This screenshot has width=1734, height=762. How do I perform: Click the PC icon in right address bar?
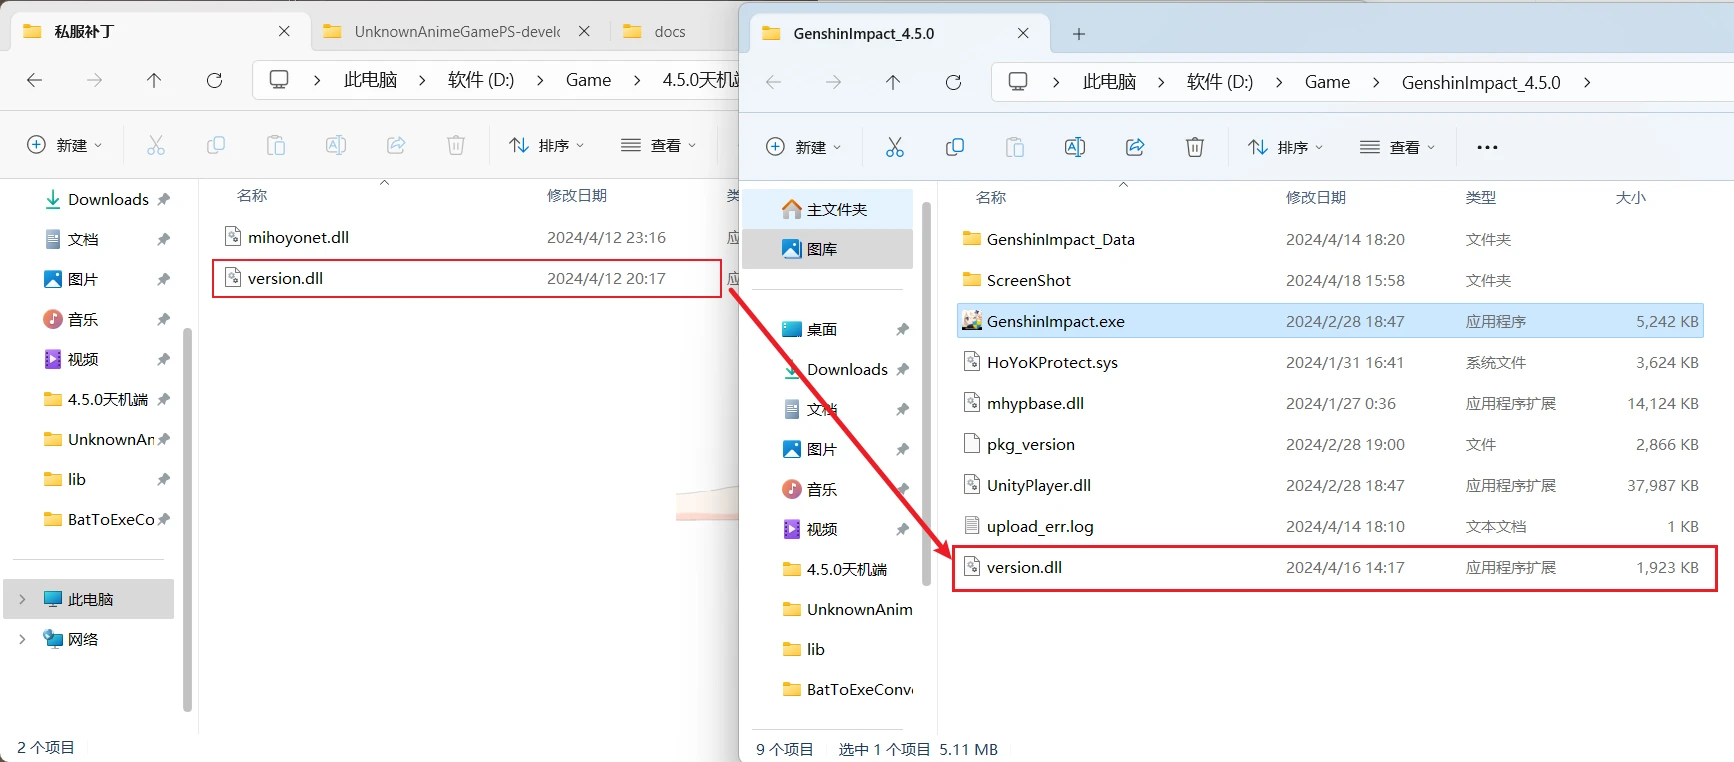pos(1018,82)
